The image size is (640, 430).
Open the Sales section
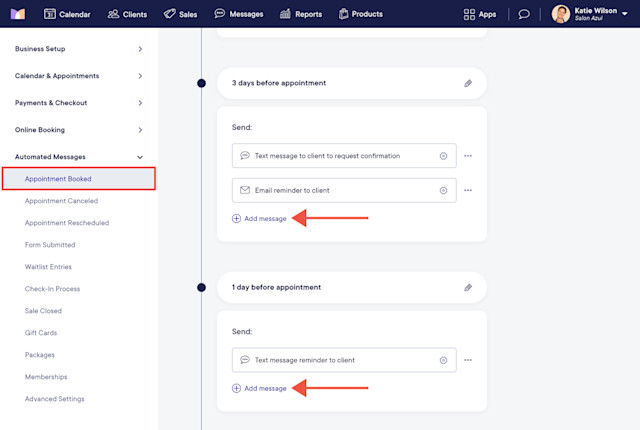[180, 14]
